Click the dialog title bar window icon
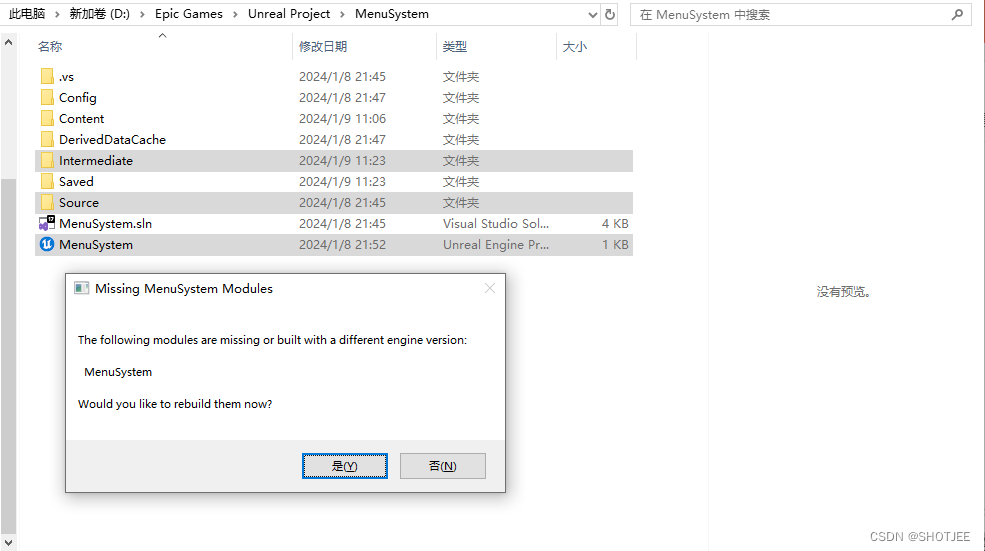 click(82, 288)
